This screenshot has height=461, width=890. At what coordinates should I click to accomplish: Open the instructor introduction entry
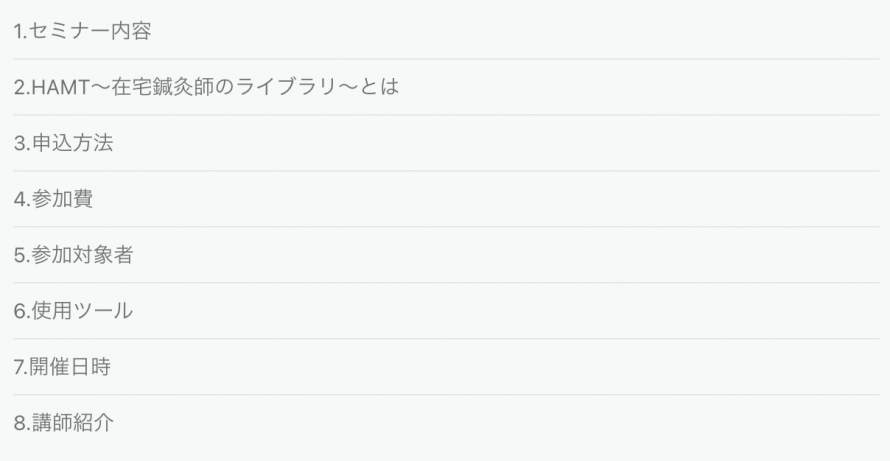63,423
